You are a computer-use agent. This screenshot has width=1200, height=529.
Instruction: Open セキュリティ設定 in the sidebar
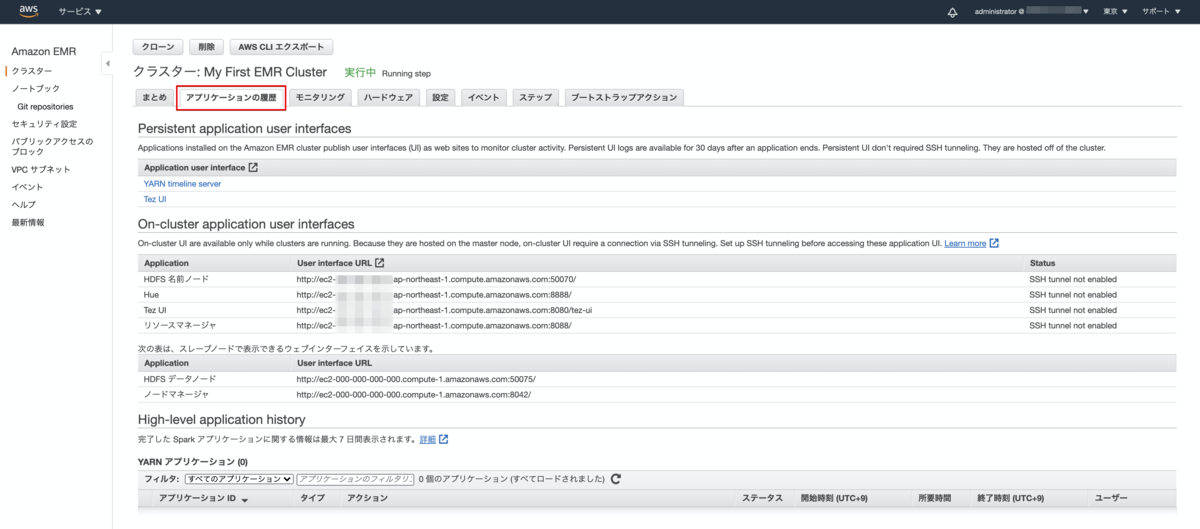click(x=44, y=124)
